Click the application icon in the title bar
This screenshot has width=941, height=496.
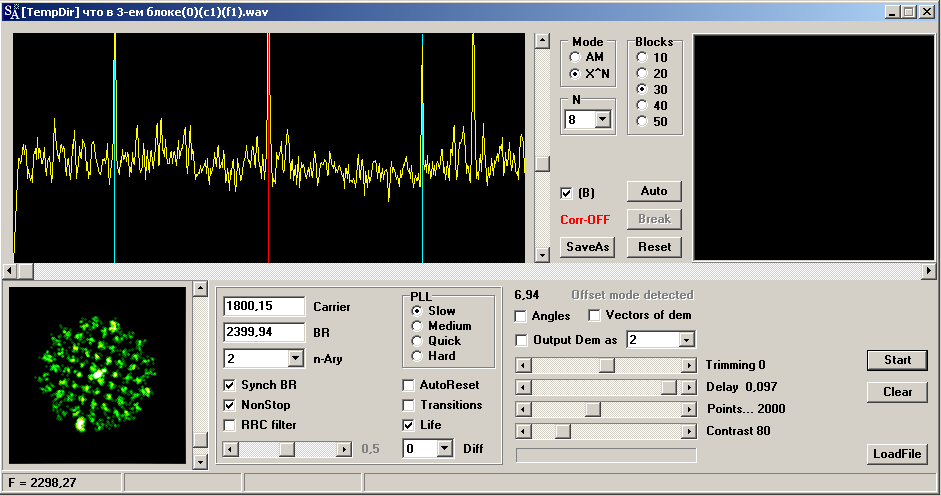click(10, 11)
